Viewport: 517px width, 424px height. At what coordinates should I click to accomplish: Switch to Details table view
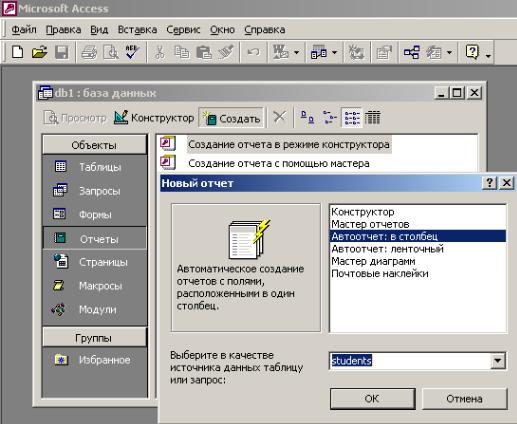(372, 117)
